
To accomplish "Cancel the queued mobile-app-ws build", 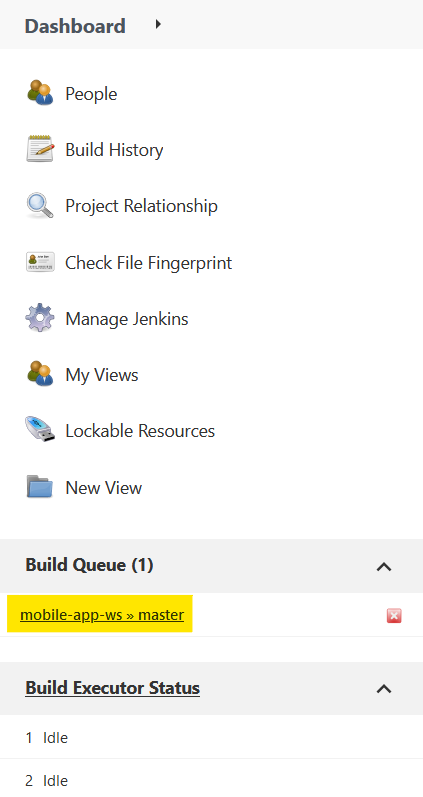I will [x=394, y=616].
